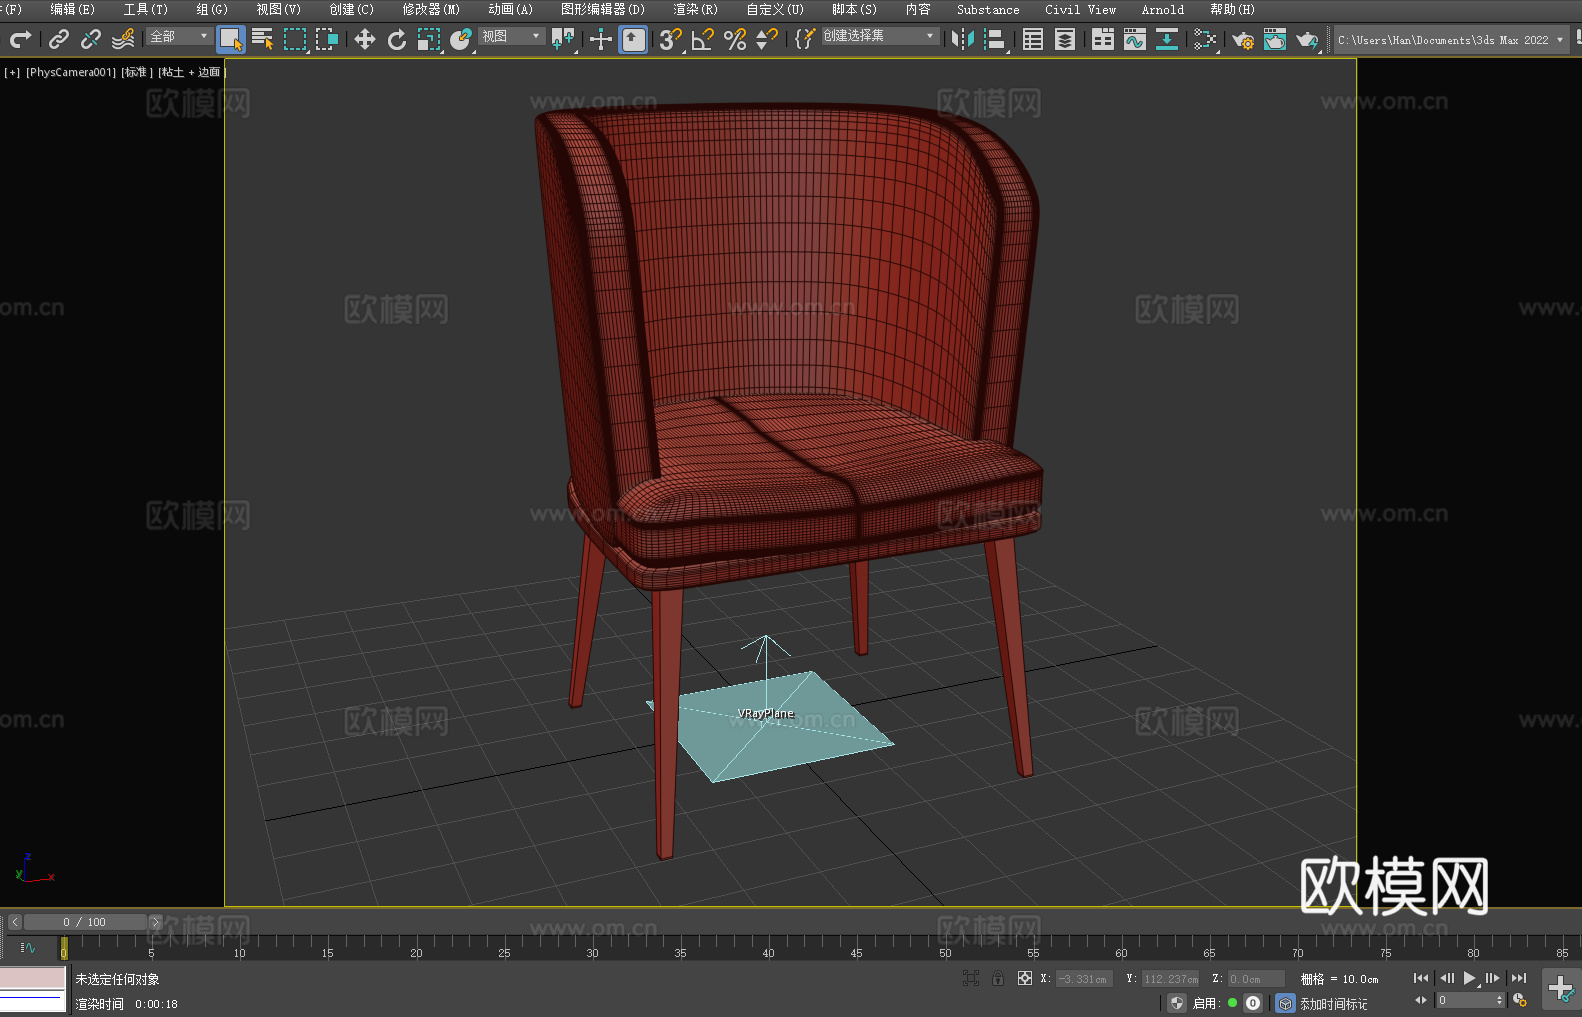The width and height of the screenshot is (1582, 1017).
Task: Select the Rotate tool
Action: point(397,39)
